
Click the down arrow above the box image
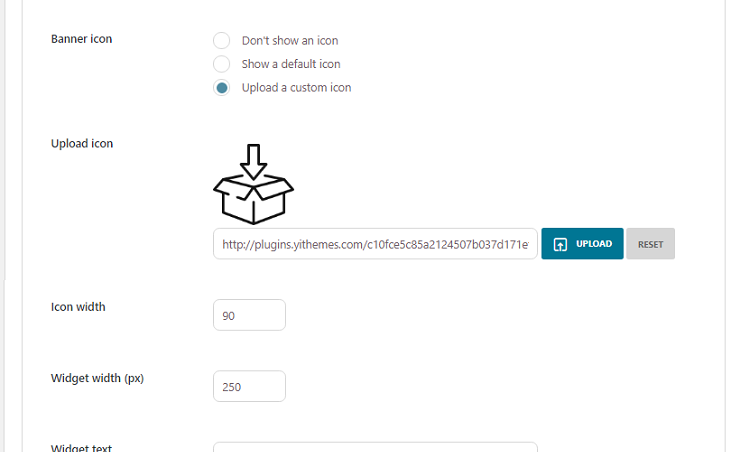click(254, 162)
